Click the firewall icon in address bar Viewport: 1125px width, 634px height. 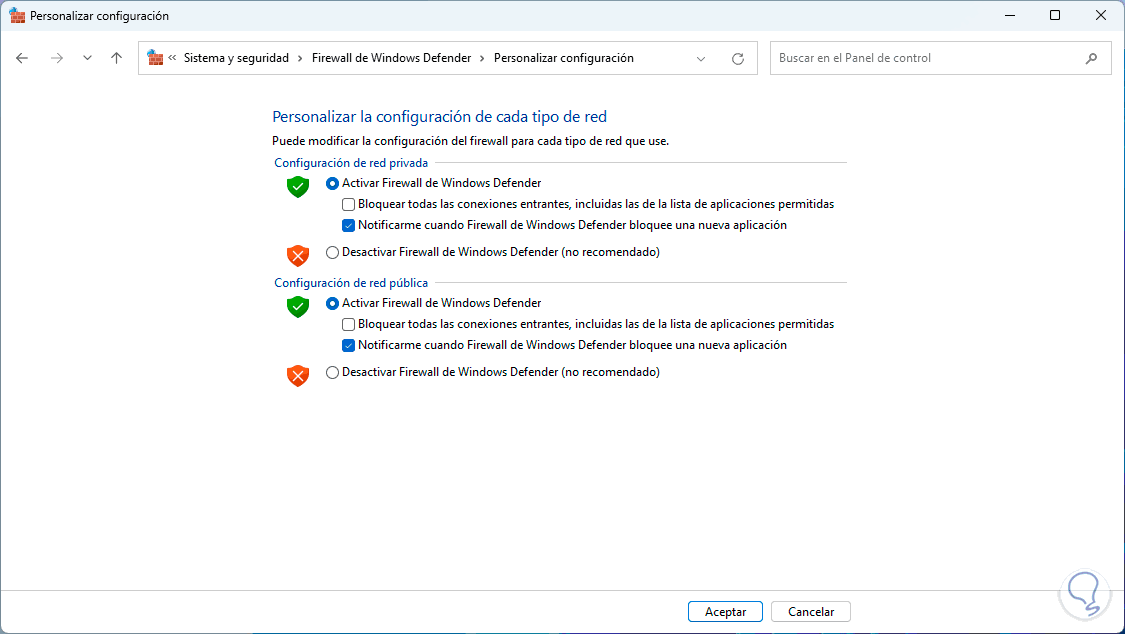click(154, 57)
